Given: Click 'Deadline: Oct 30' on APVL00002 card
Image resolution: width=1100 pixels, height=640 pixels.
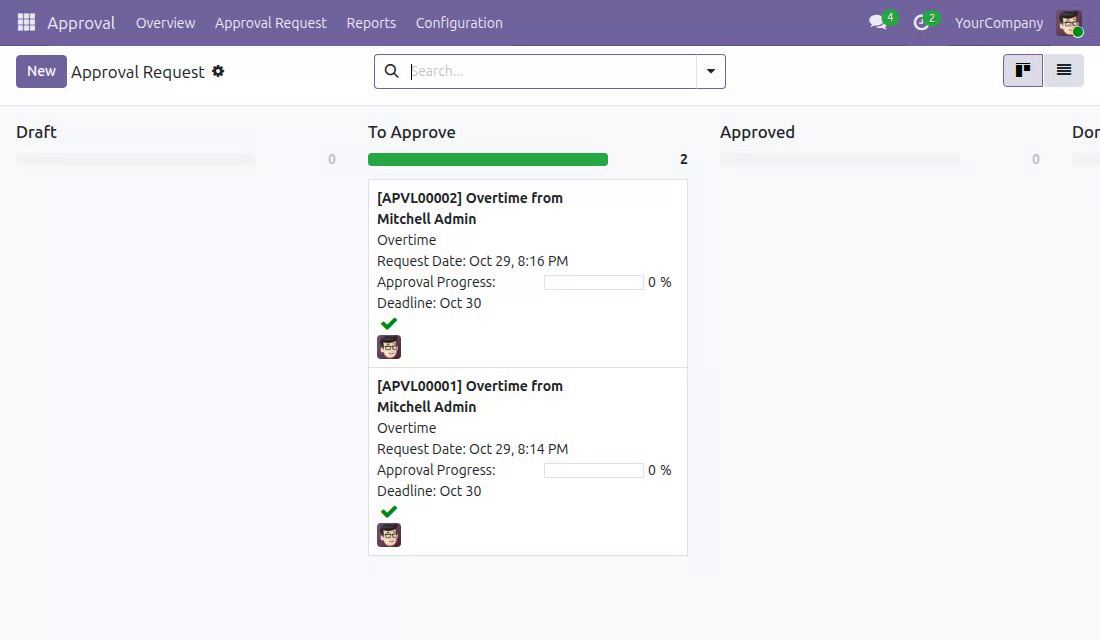Looking at the screenshot, I should 429,303.
